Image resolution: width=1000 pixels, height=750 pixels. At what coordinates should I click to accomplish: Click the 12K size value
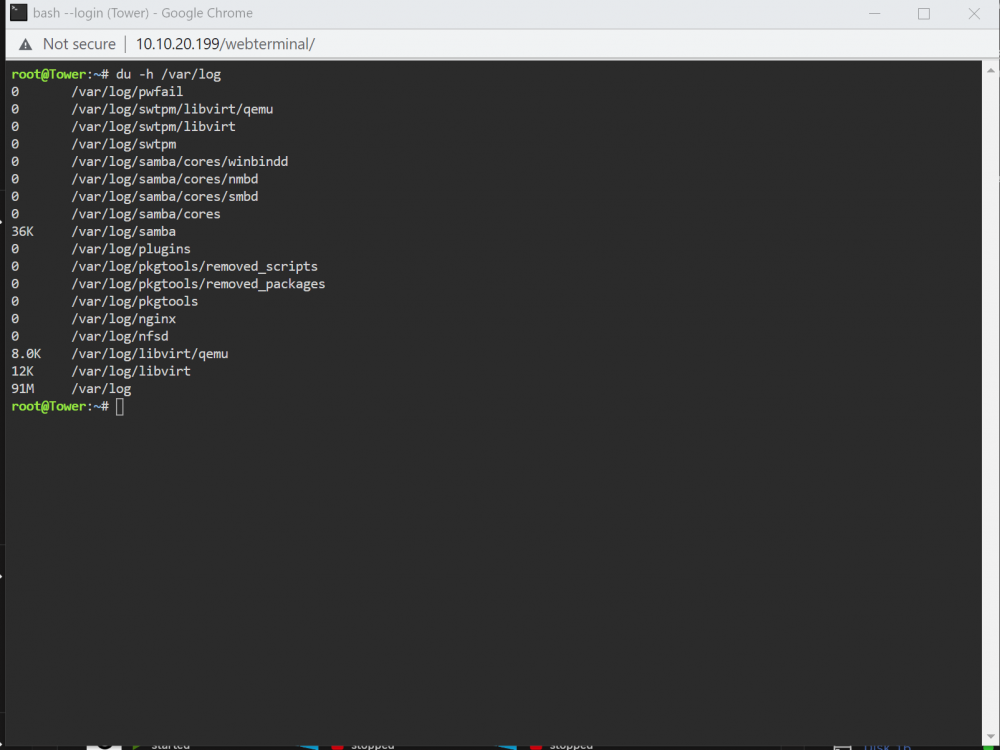coord(22,371)
